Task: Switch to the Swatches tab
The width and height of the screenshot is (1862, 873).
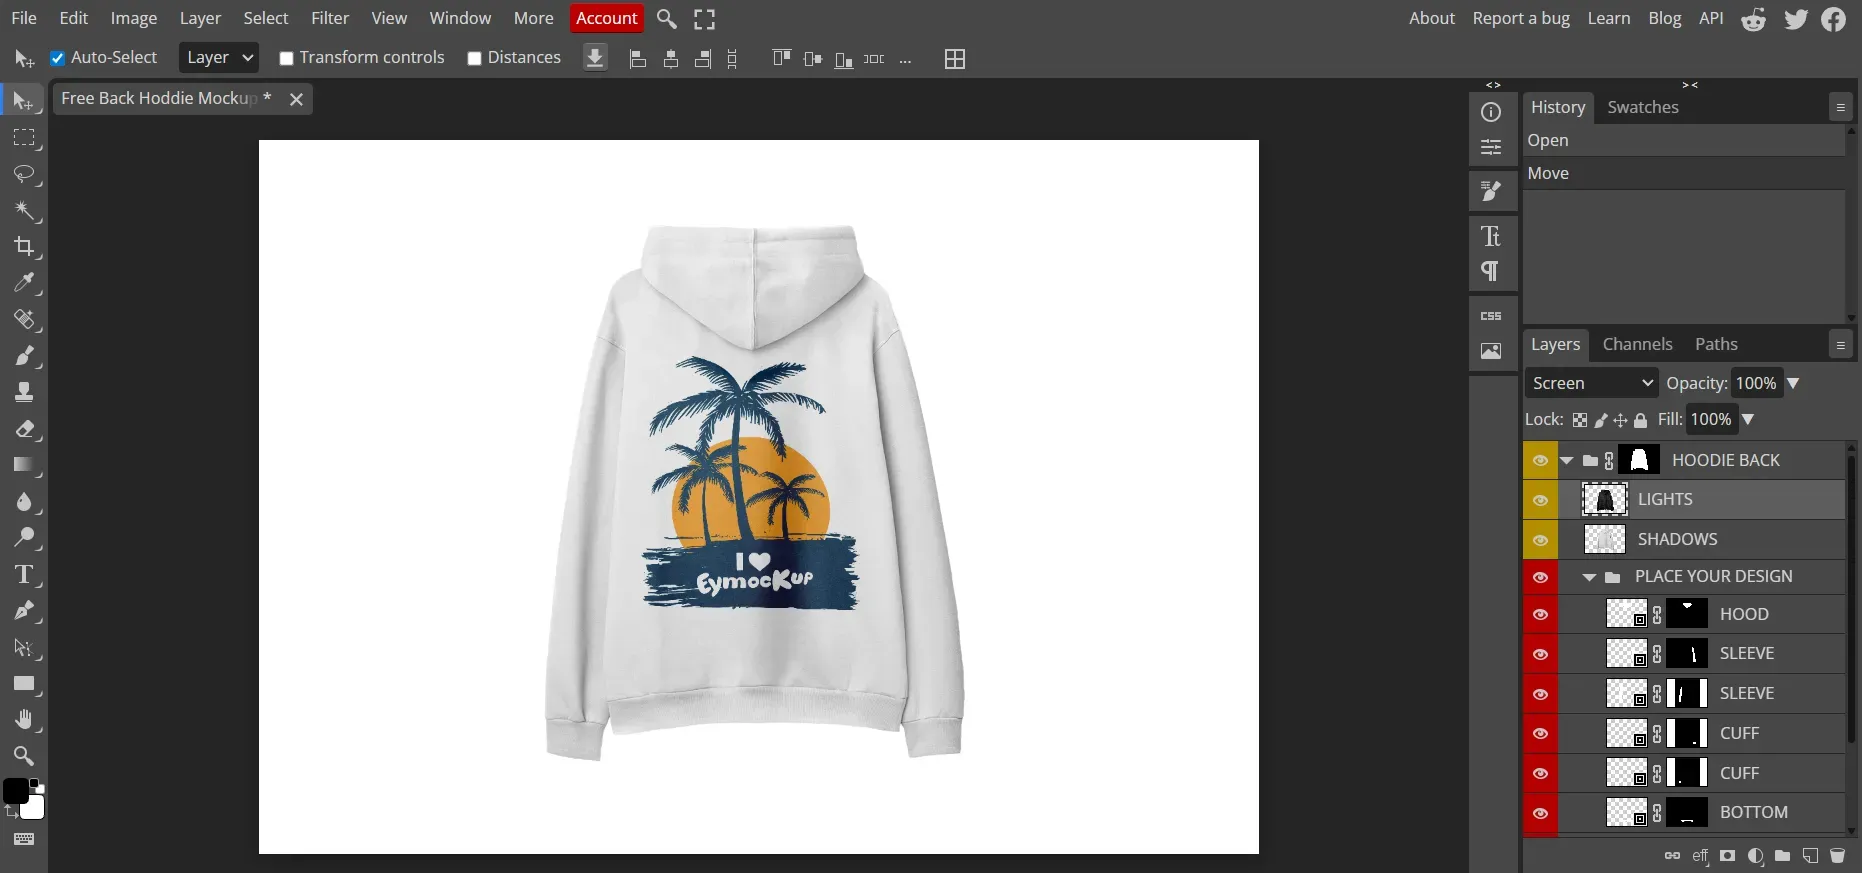Action: tap(1643, 107)
